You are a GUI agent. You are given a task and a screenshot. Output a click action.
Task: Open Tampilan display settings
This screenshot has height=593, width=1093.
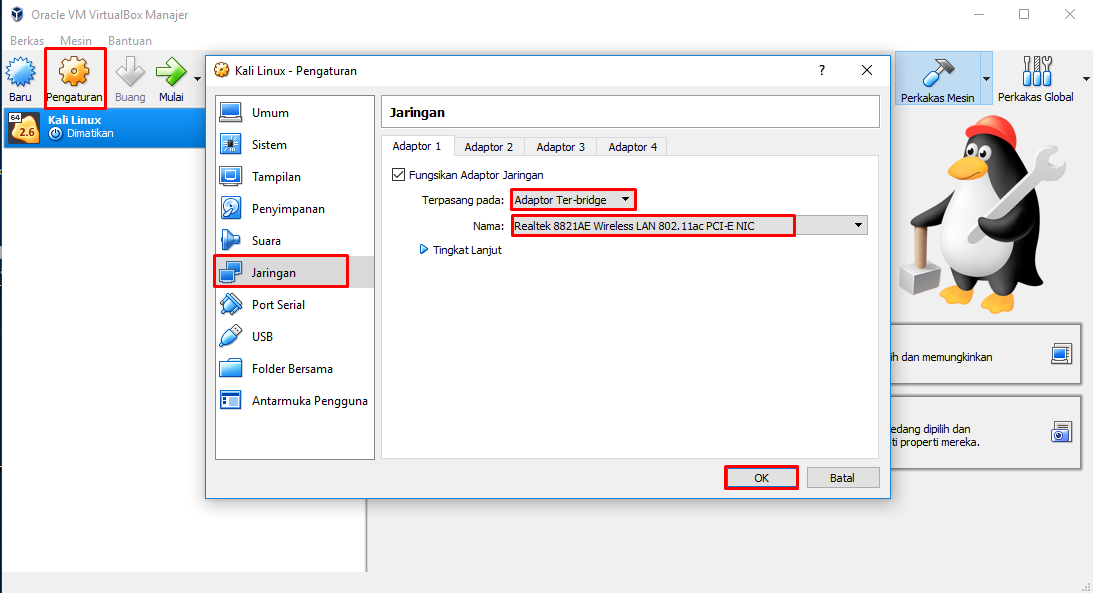click(294, 177)
